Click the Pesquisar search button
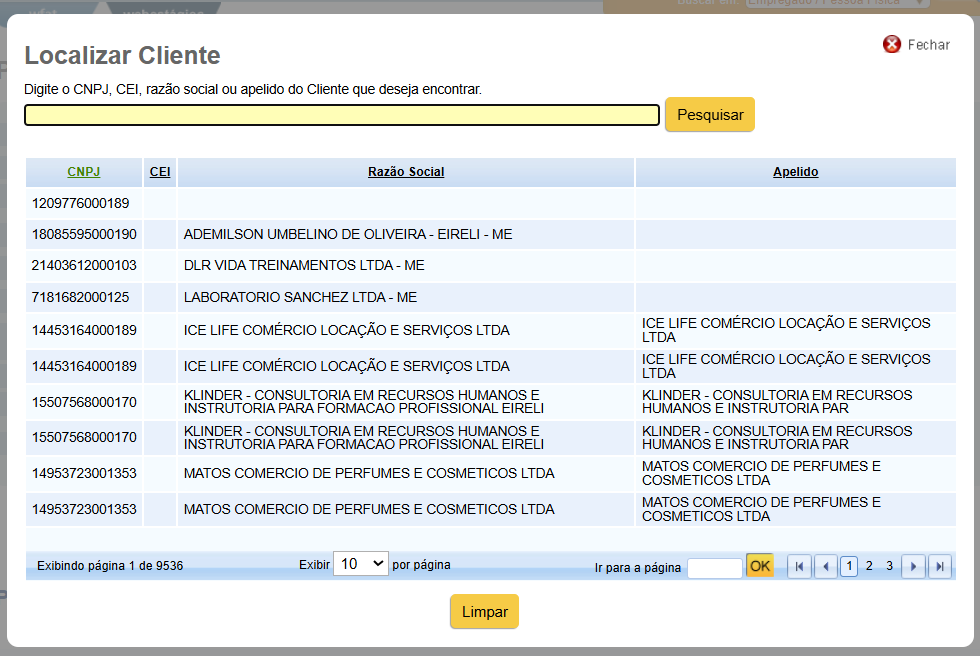980x656 pixels. pos(710,115)
